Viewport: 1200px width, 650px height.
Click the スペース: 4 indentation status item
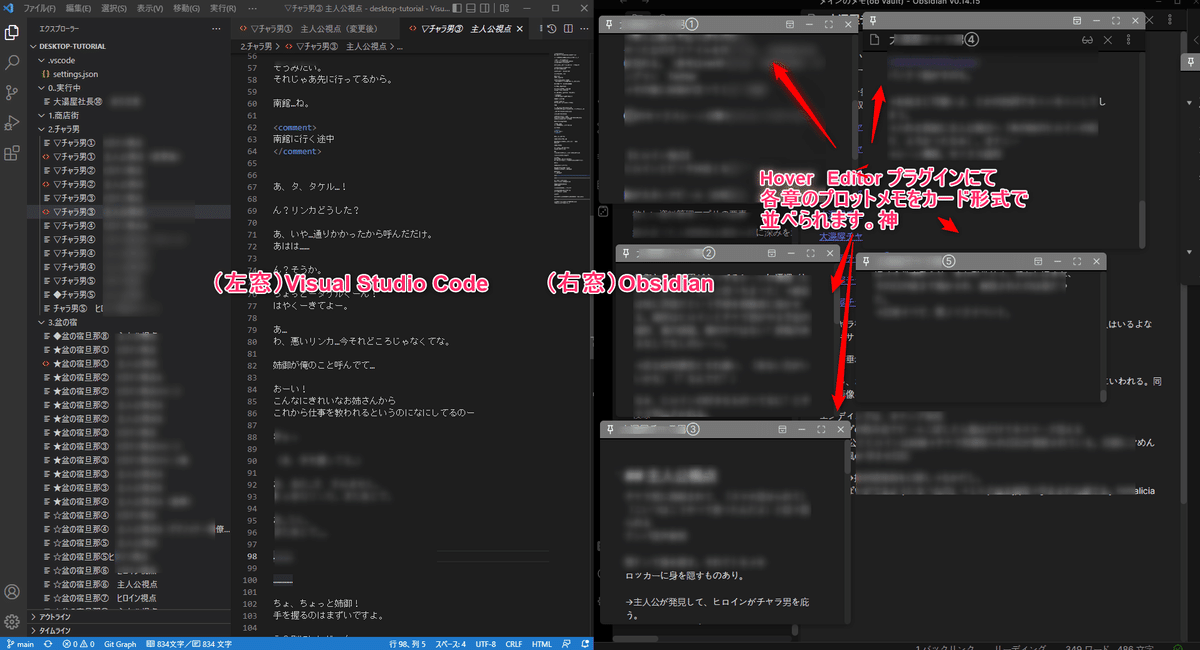(x=451, y=644)
